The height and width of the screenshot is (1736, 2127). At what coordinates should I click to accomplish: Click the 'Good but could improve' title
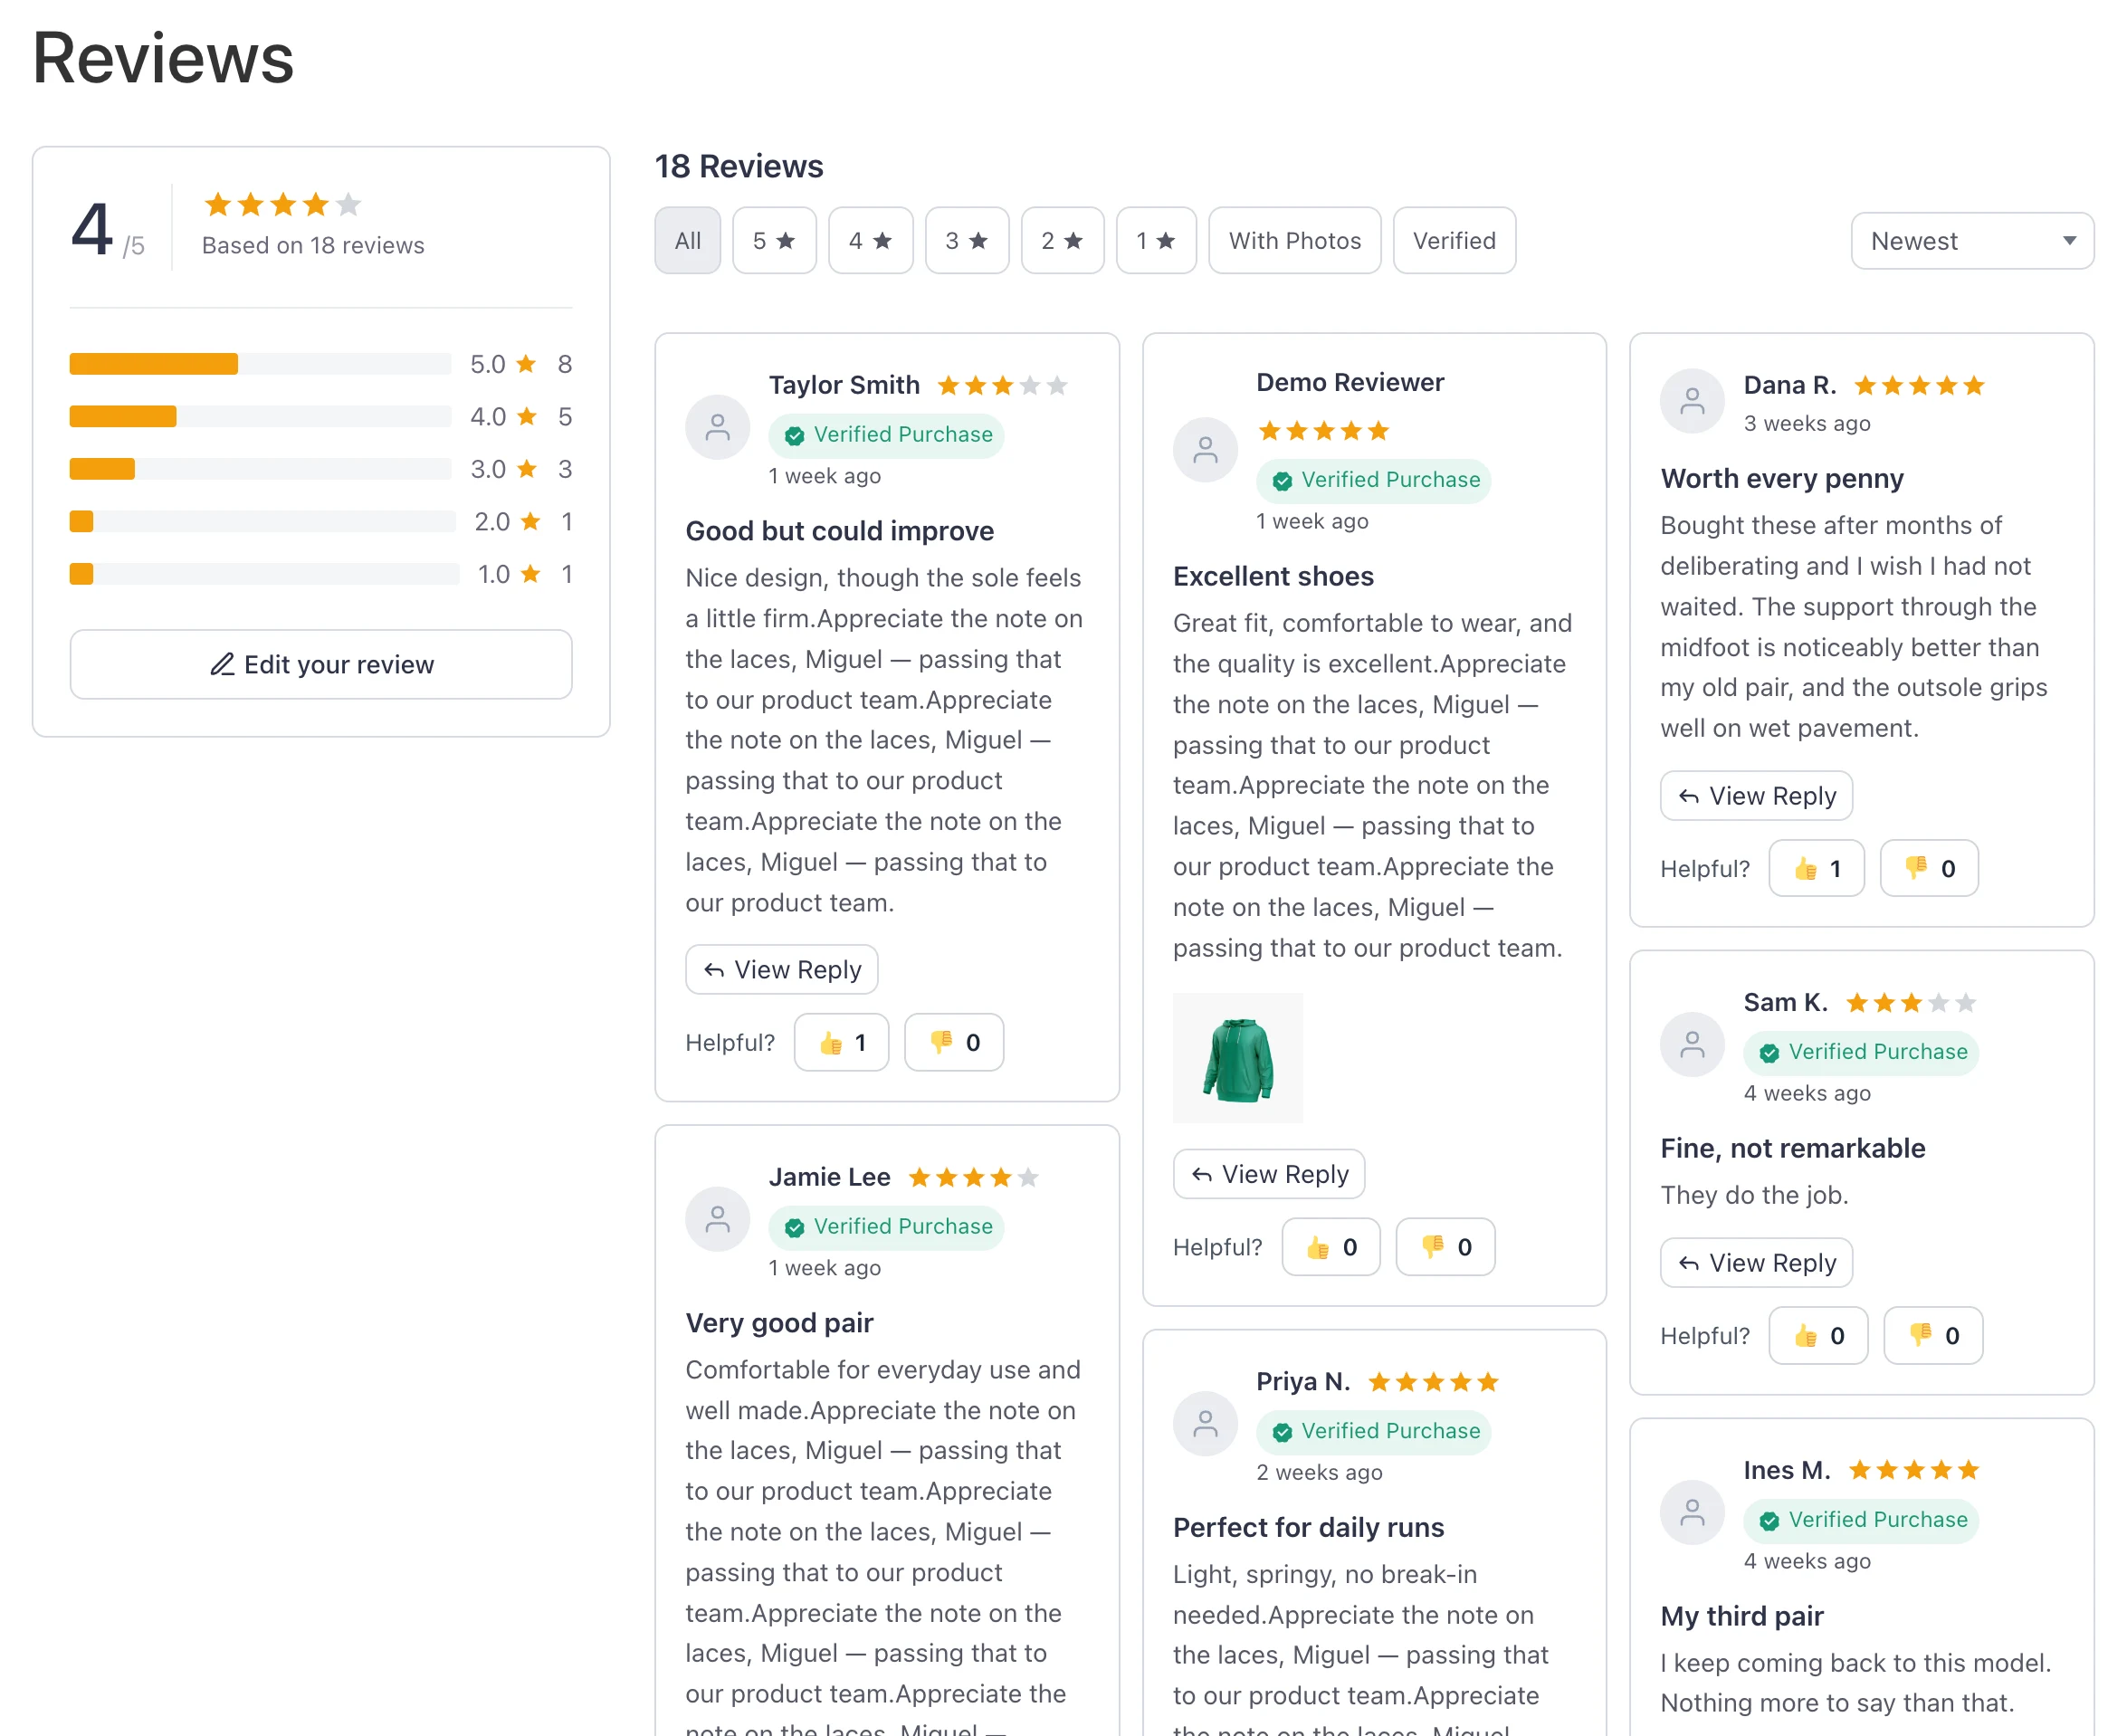[839, 531]
